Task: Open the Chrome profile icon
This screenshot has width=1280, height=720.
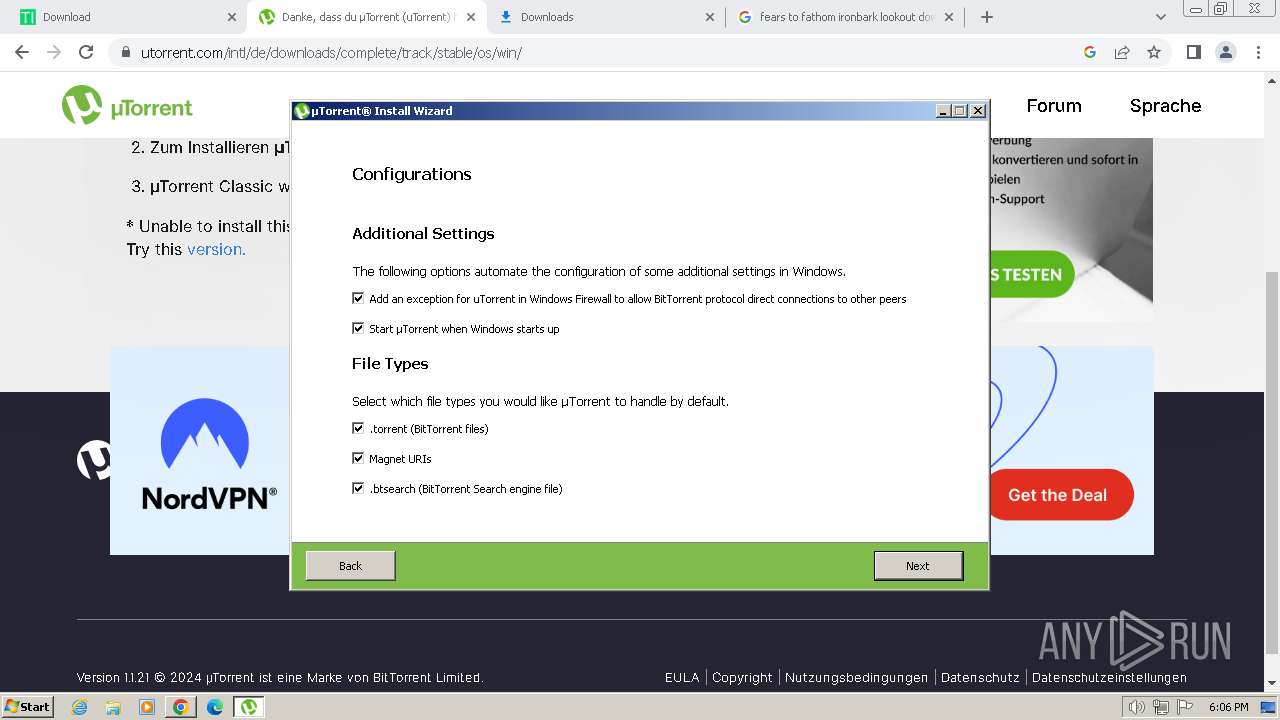Action: click(1225, 52)
